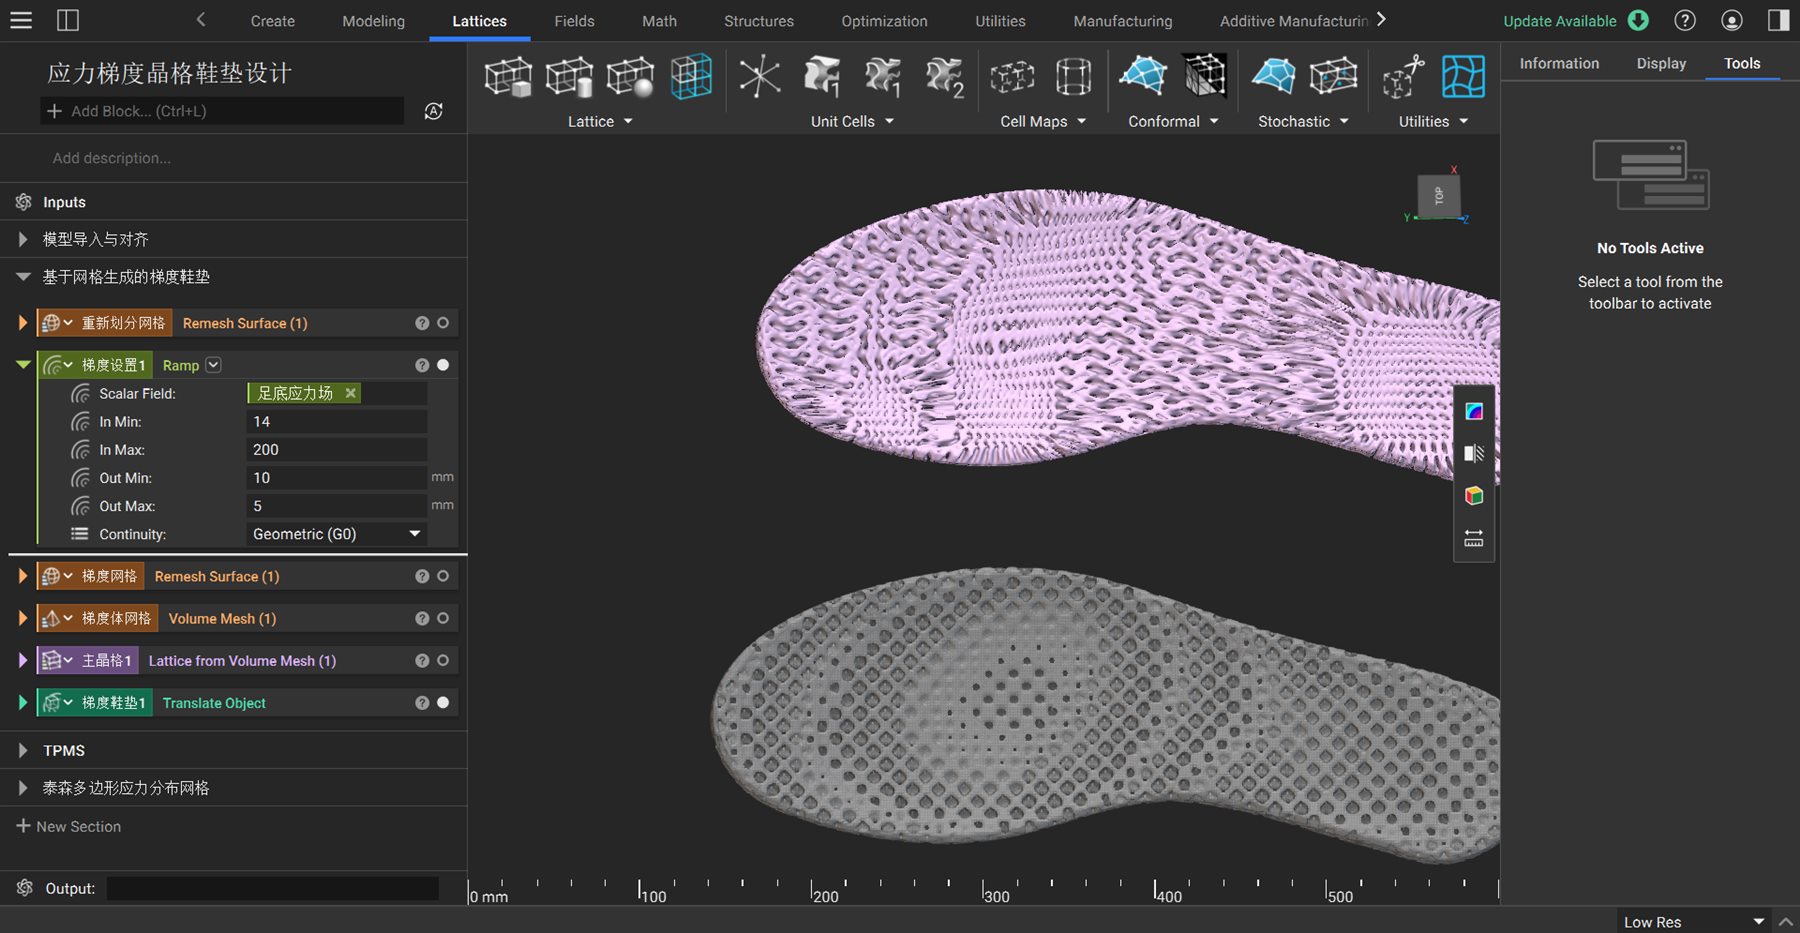The height and width of the screenshot is (933, 1800).
Task: Click the Update Available download icon
Action: pos(1638,20)
